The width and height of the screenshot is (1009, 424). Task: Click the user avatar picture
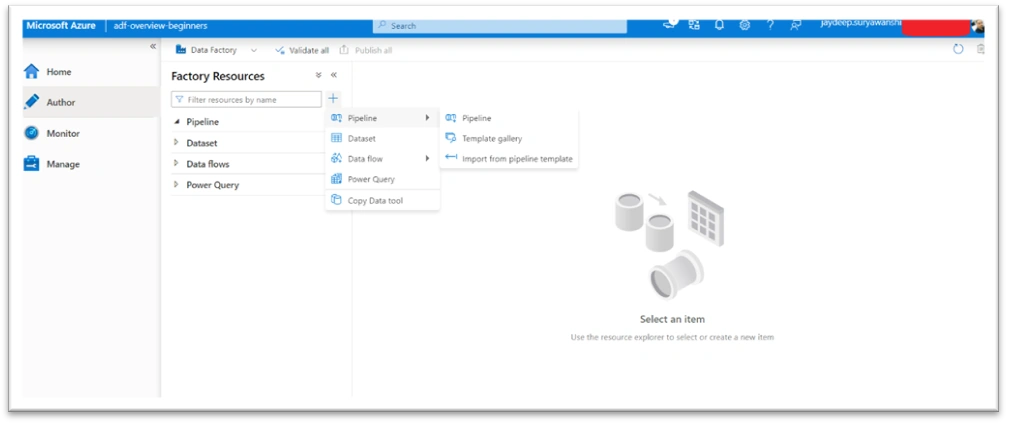(x=978, y=26)
